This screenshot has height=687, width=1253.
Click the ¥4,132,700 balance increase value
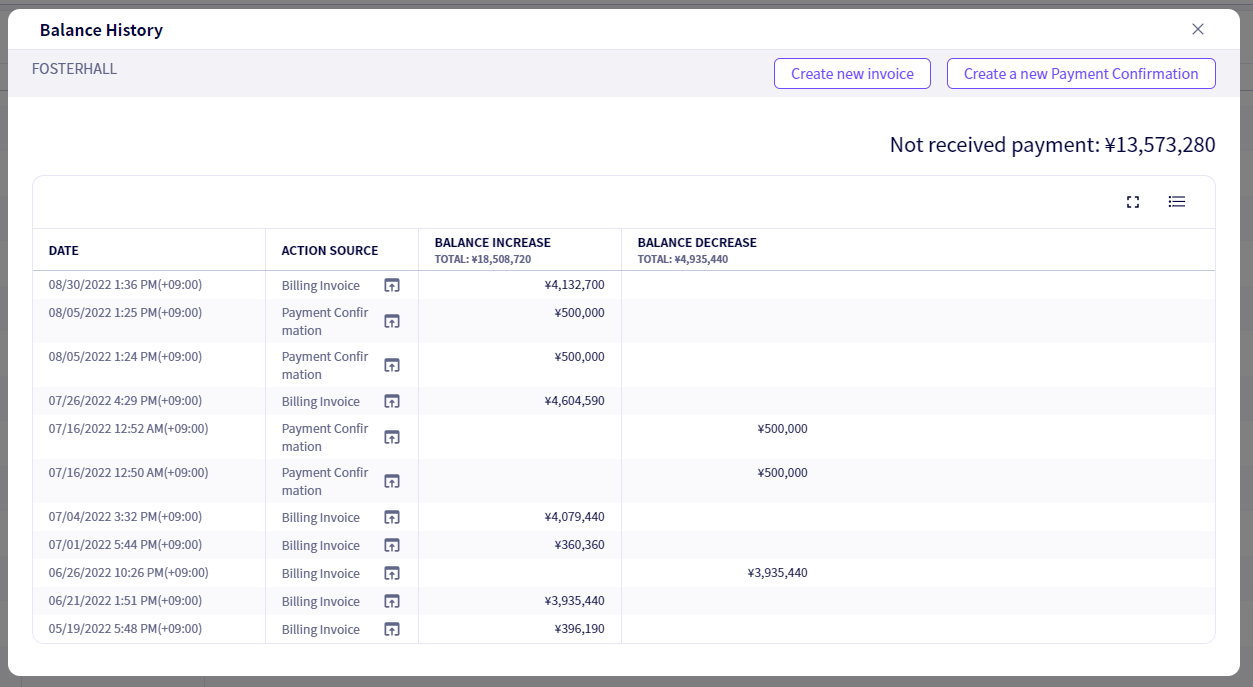(x=574, y=285)
